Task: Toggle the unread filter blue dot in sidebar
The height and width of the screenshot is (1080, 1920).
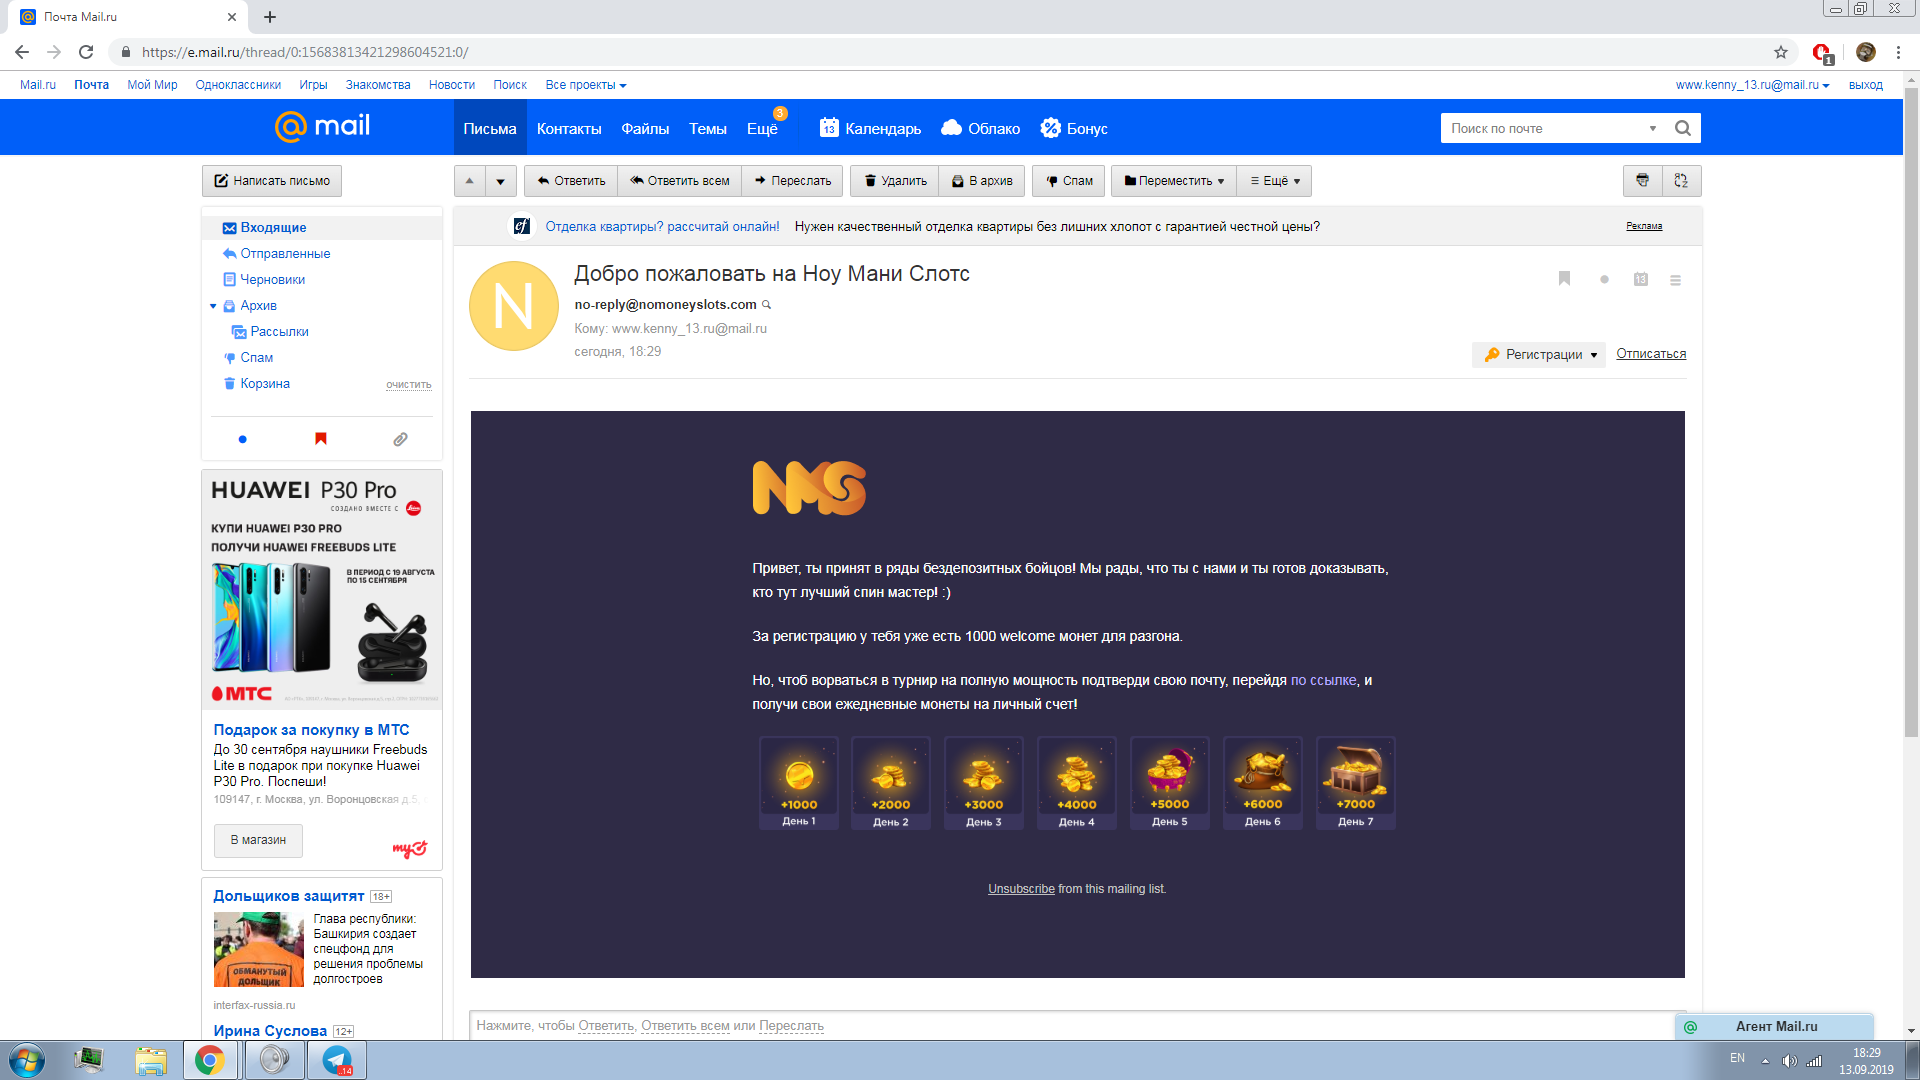Action: 242,439
